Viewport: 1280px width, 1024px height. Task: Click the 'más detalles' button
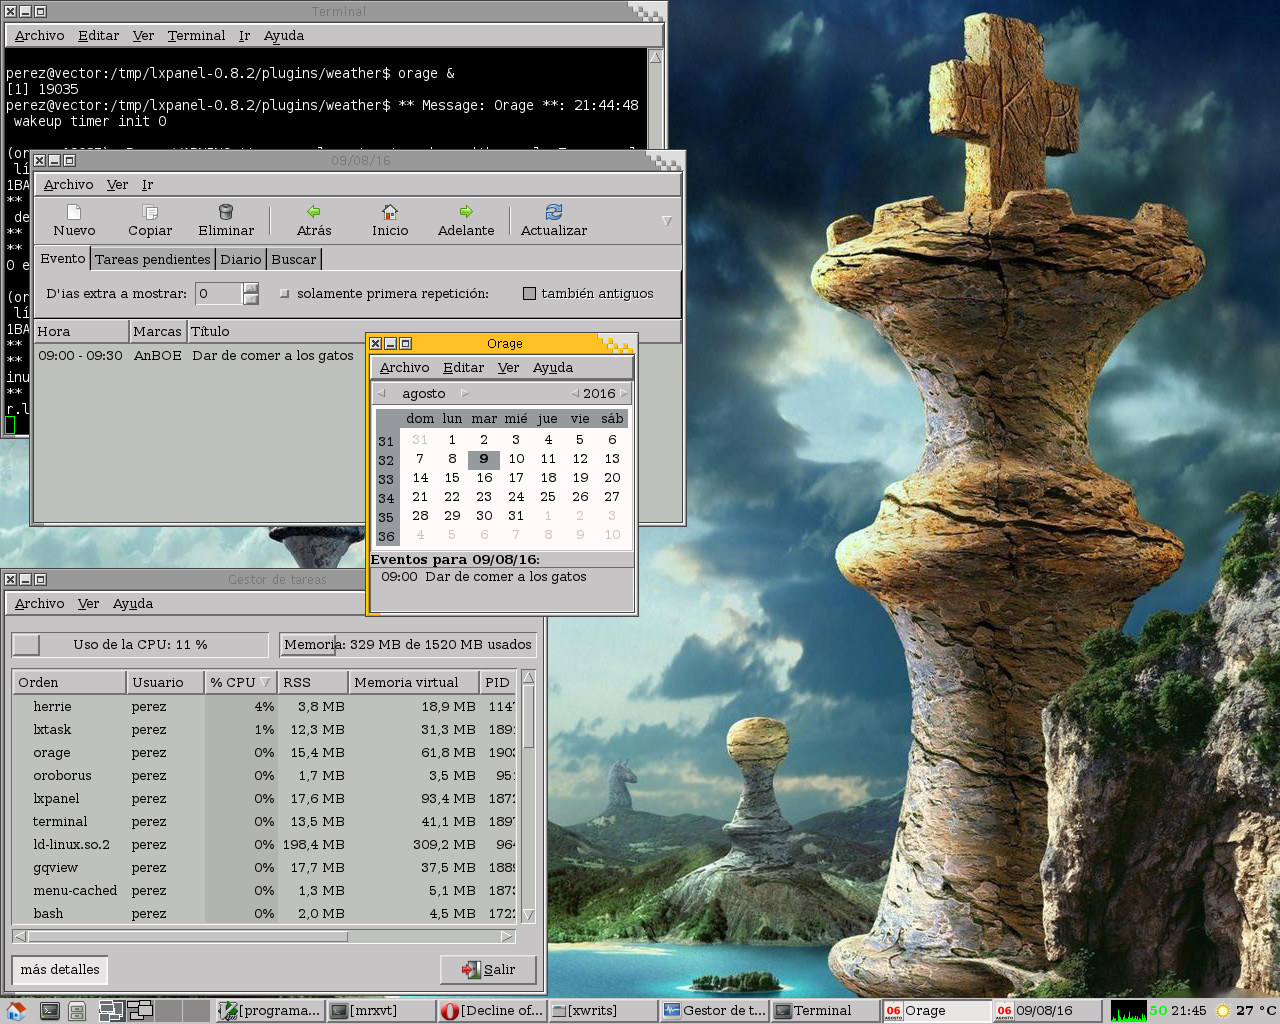point(60,969)
